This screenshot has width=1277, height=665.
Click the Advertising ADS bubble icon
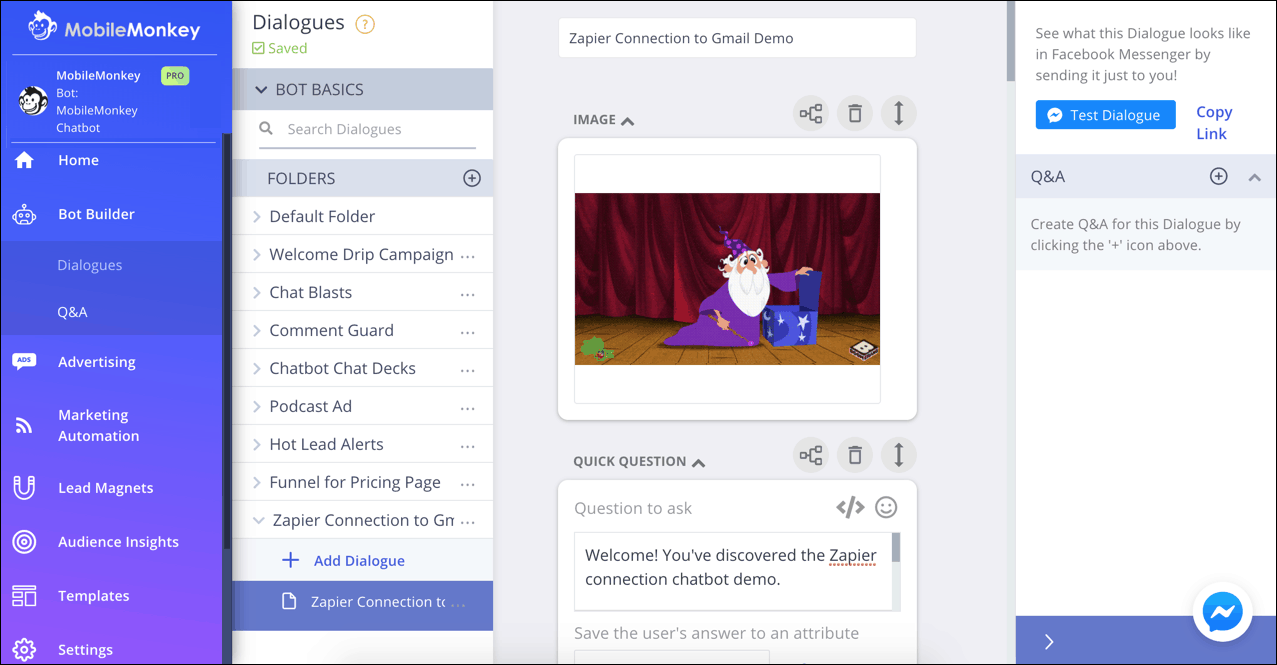[24, 362]
